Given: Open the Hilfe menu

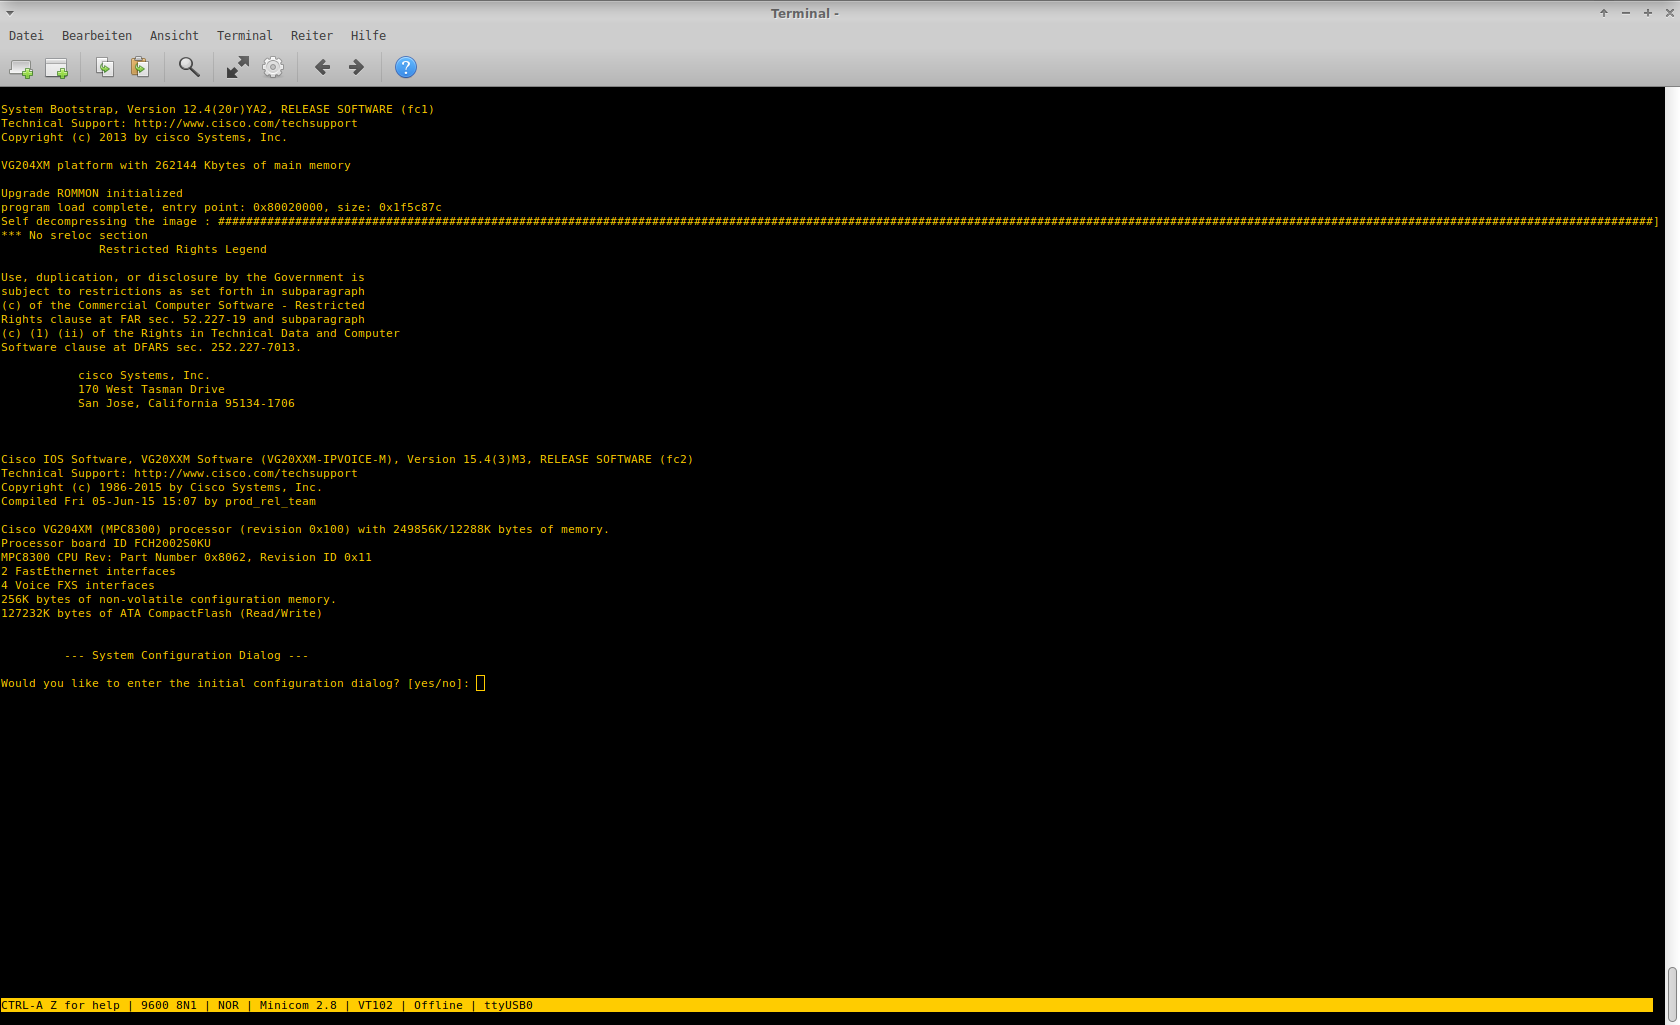Looking at the screenshot, I should (368, 36).
